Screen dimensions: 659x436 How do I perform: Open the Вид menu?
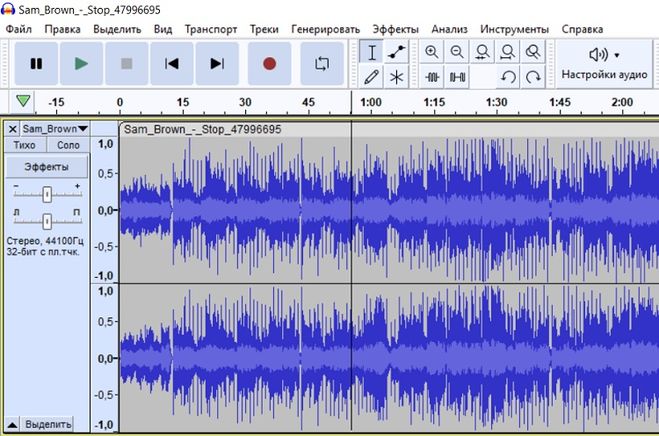tap(163, 29)
